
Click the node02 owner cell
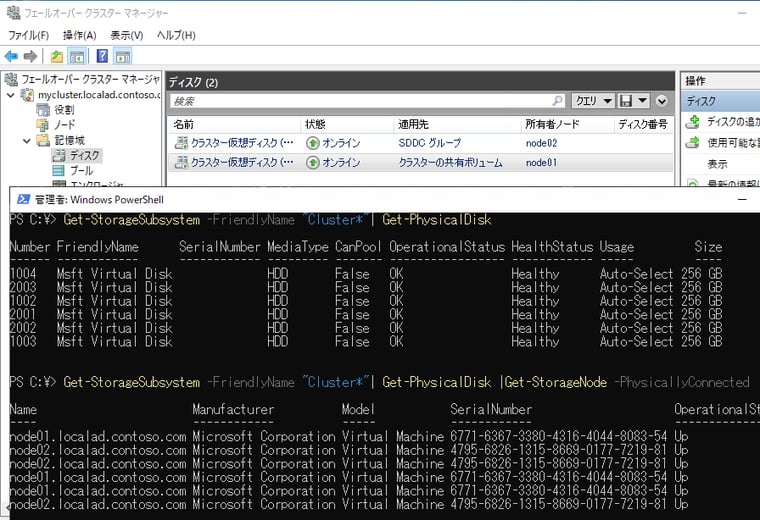click(x=541, y=143)
